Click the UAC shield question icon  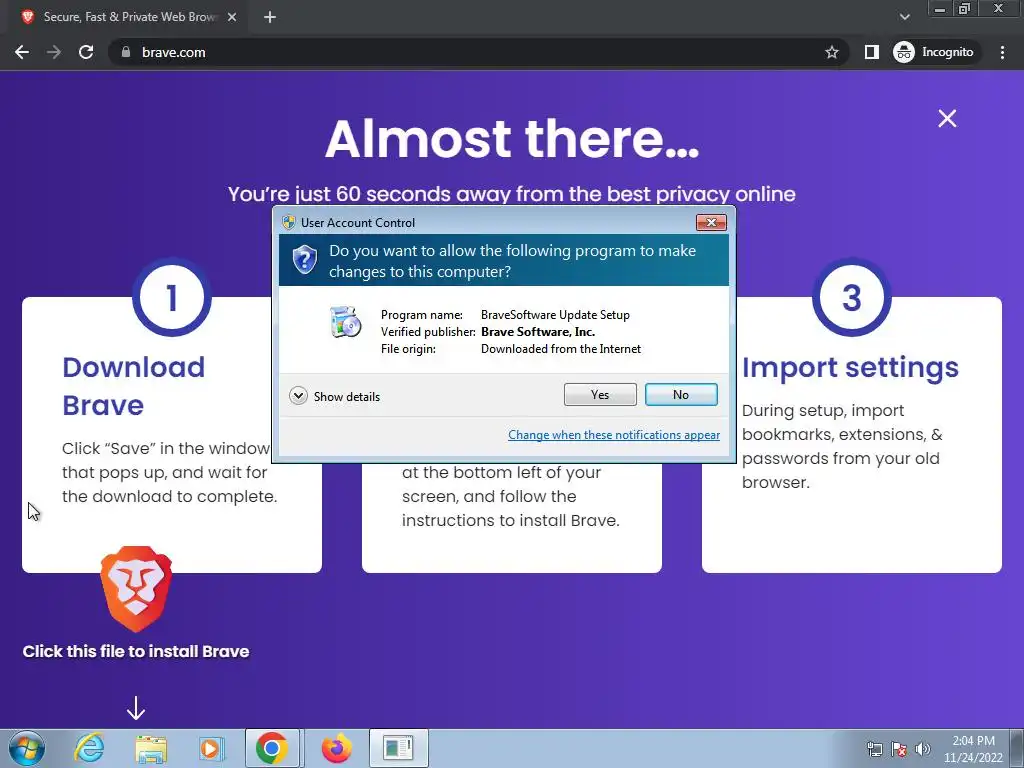pos(304,260)
